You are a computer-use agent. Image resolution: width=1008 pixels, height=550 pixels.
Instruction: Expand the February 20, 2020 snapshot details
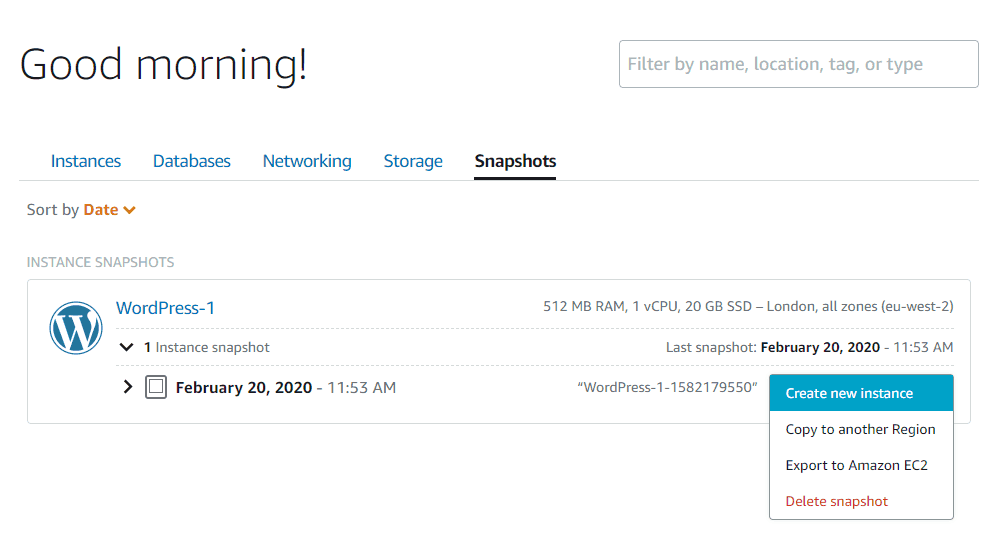[x=127, y=387]
